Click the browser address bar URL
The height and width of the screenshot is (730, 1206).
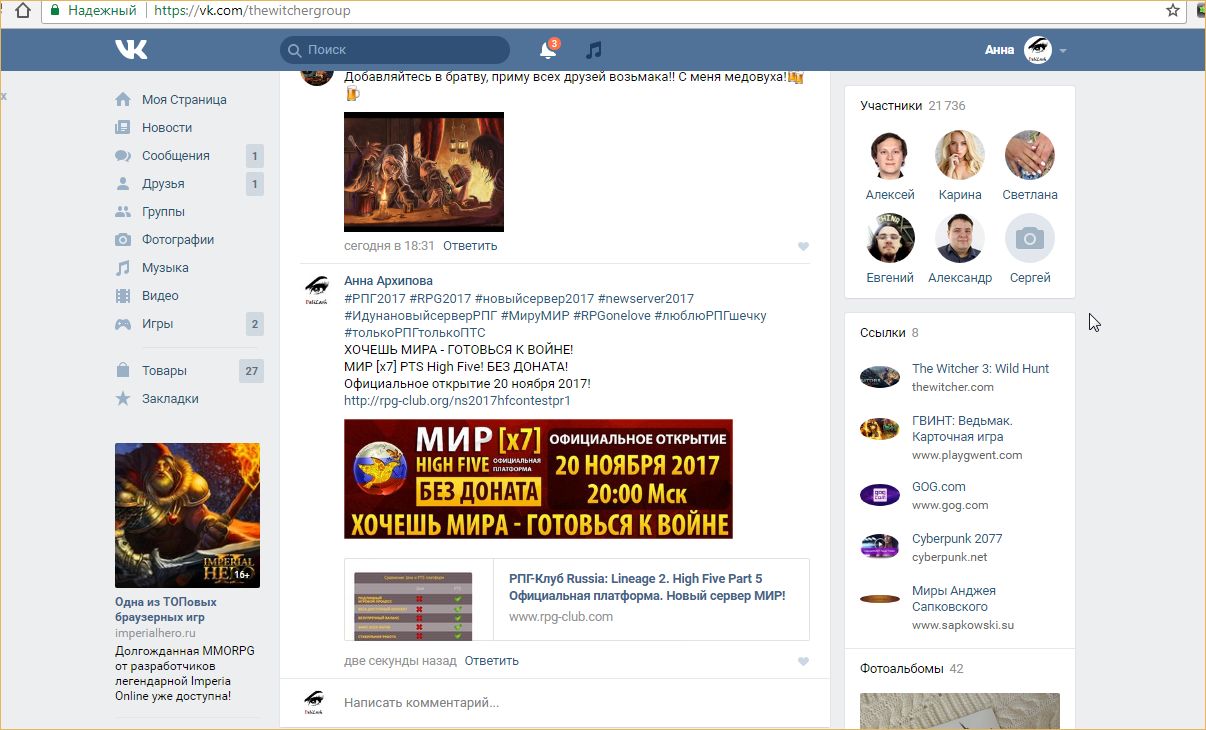252,11
